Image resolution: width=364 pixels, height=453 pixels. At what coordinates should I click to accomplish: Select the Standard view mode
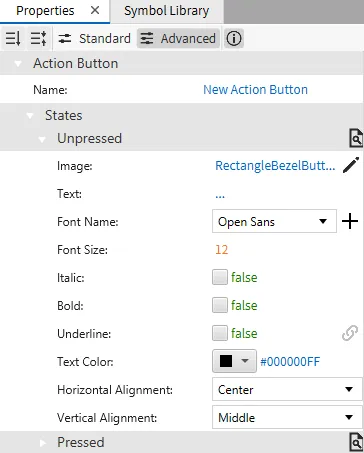click(x=94, y=39)
